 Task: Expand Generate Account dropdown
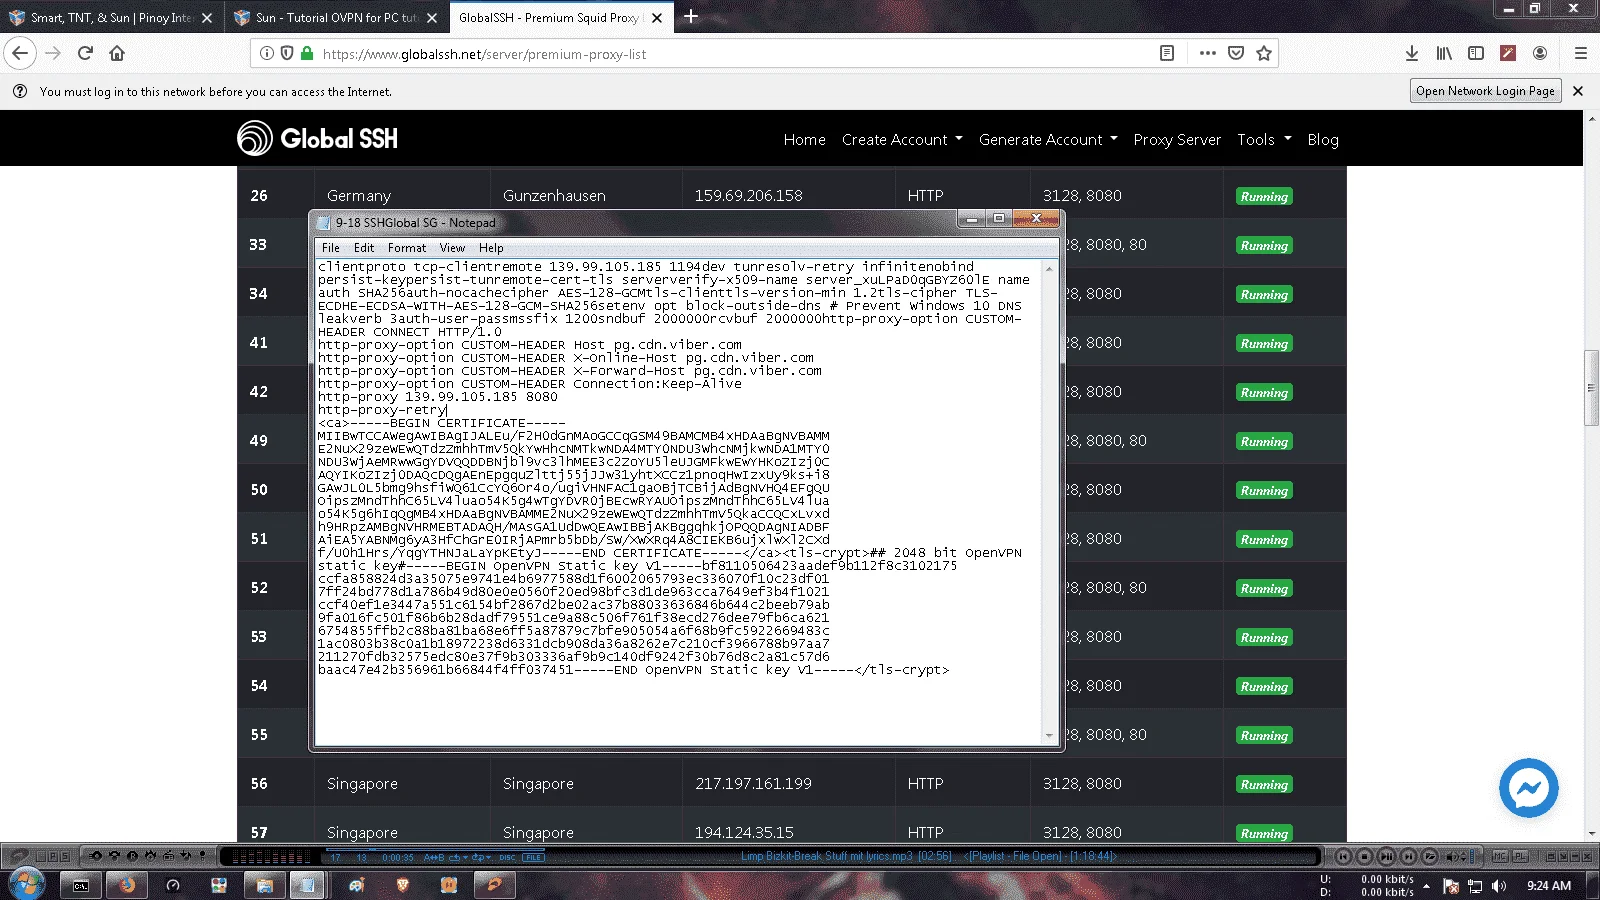[x=1048, y=140]
